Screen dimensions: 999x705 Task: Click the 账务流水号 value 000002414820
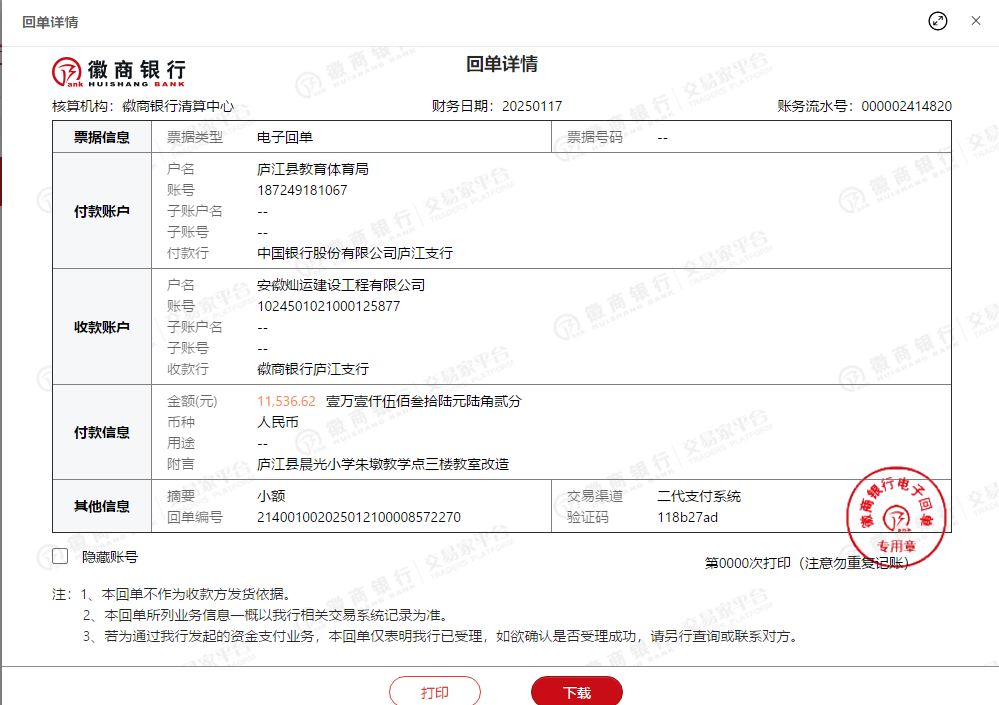(x=906, y=106)
